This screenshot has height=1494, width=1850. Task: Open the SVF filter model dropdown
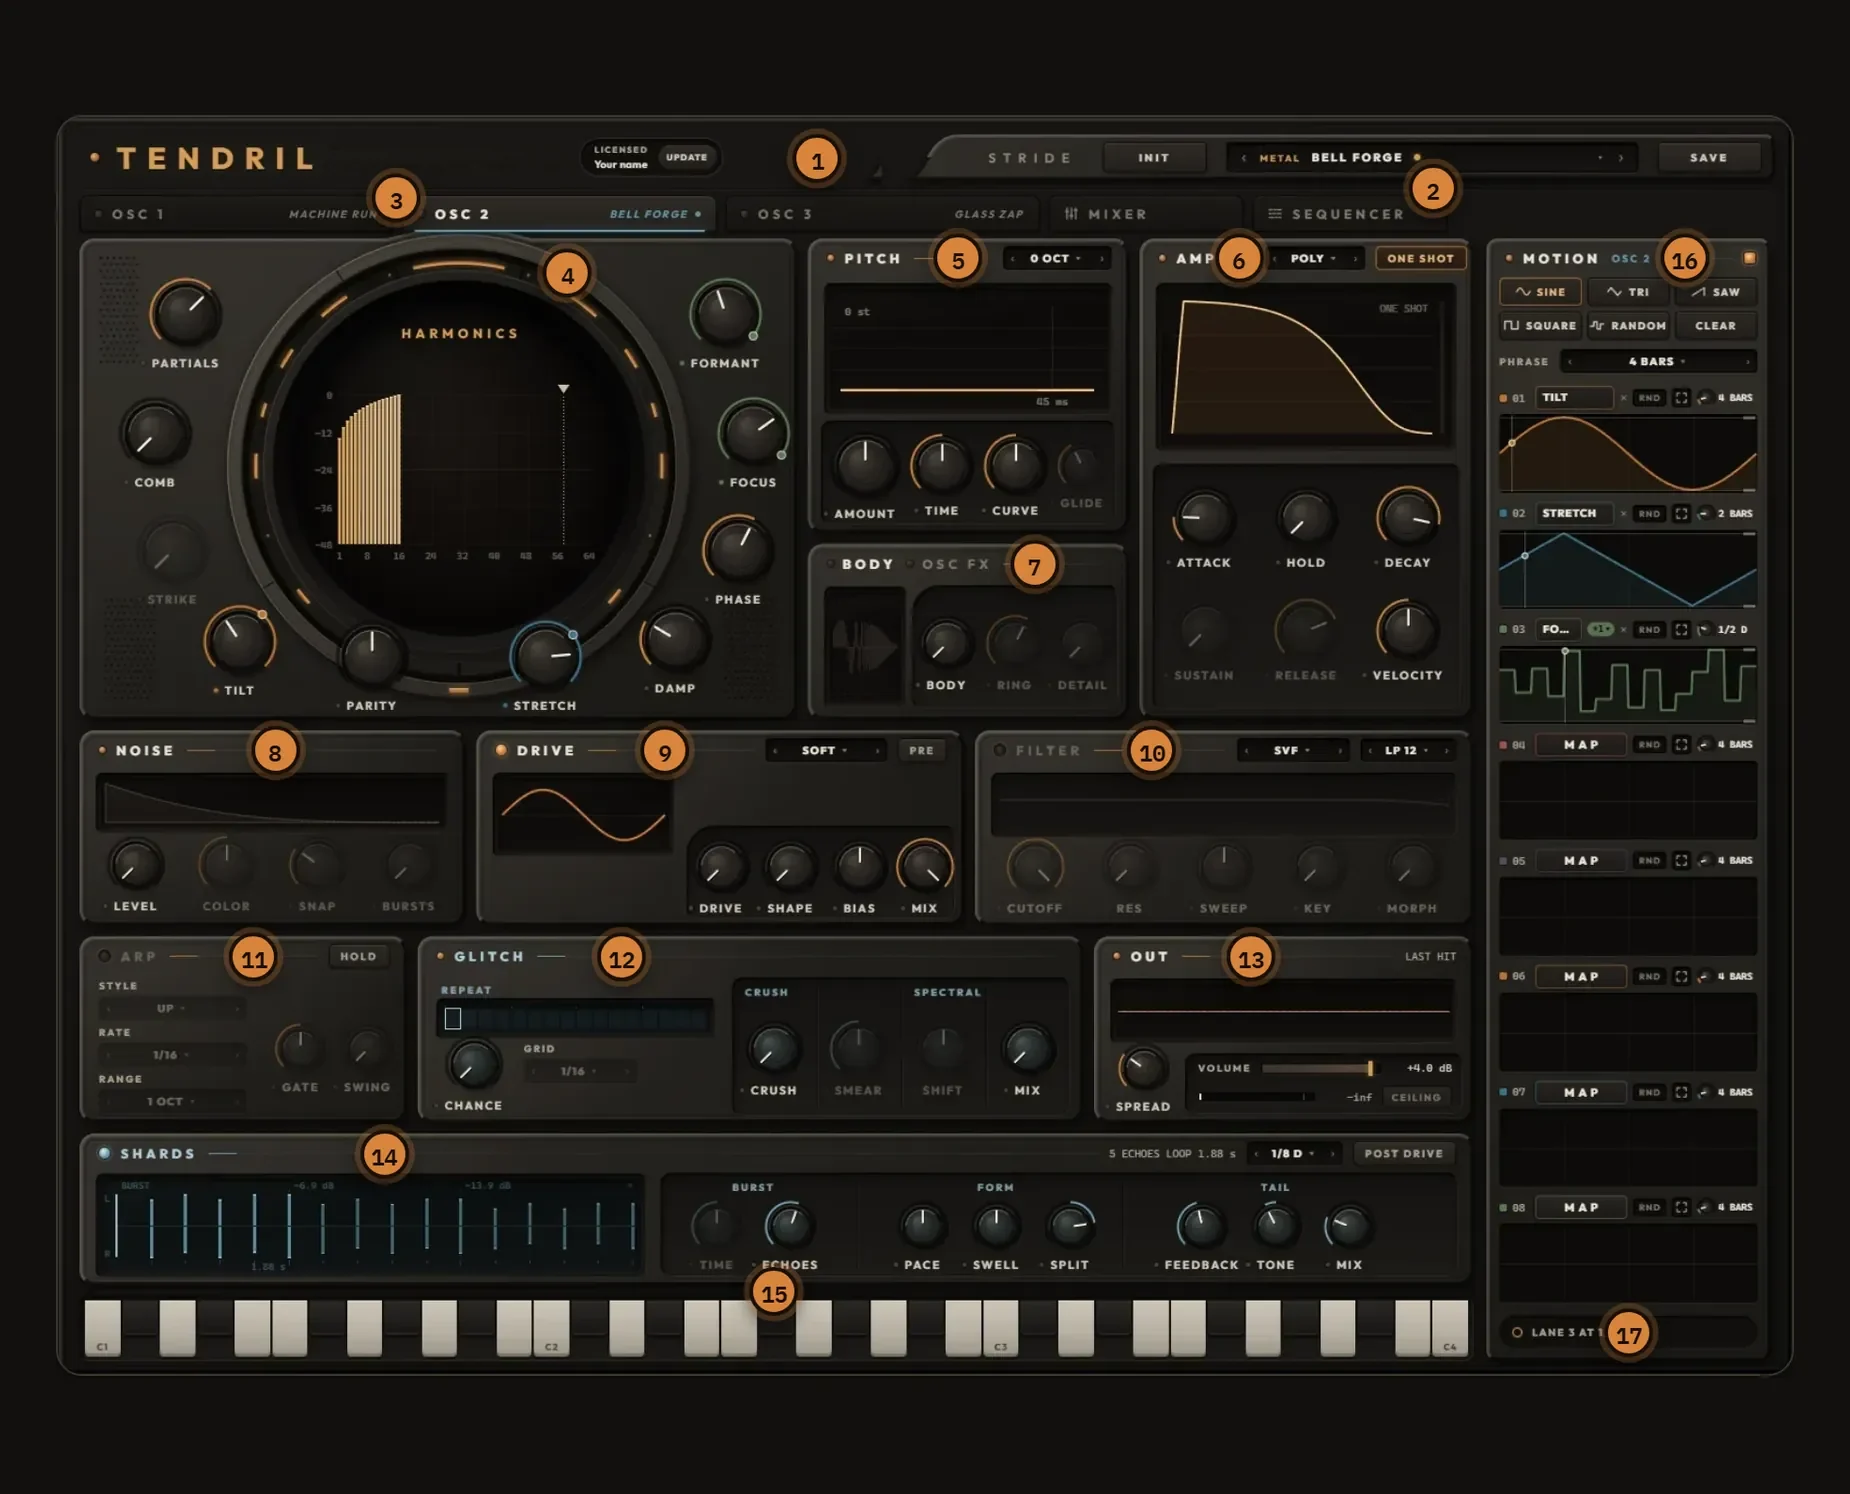coord(1292,750)
